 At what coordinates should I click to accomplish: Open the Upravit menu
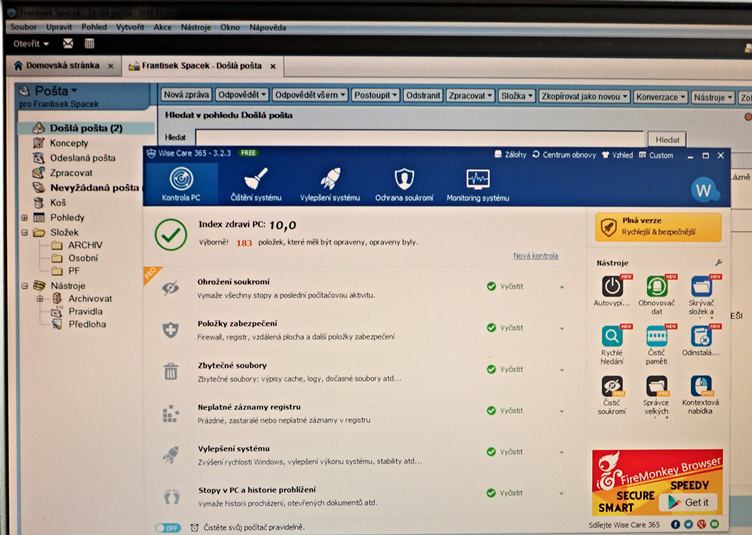[x=59, y=27]
